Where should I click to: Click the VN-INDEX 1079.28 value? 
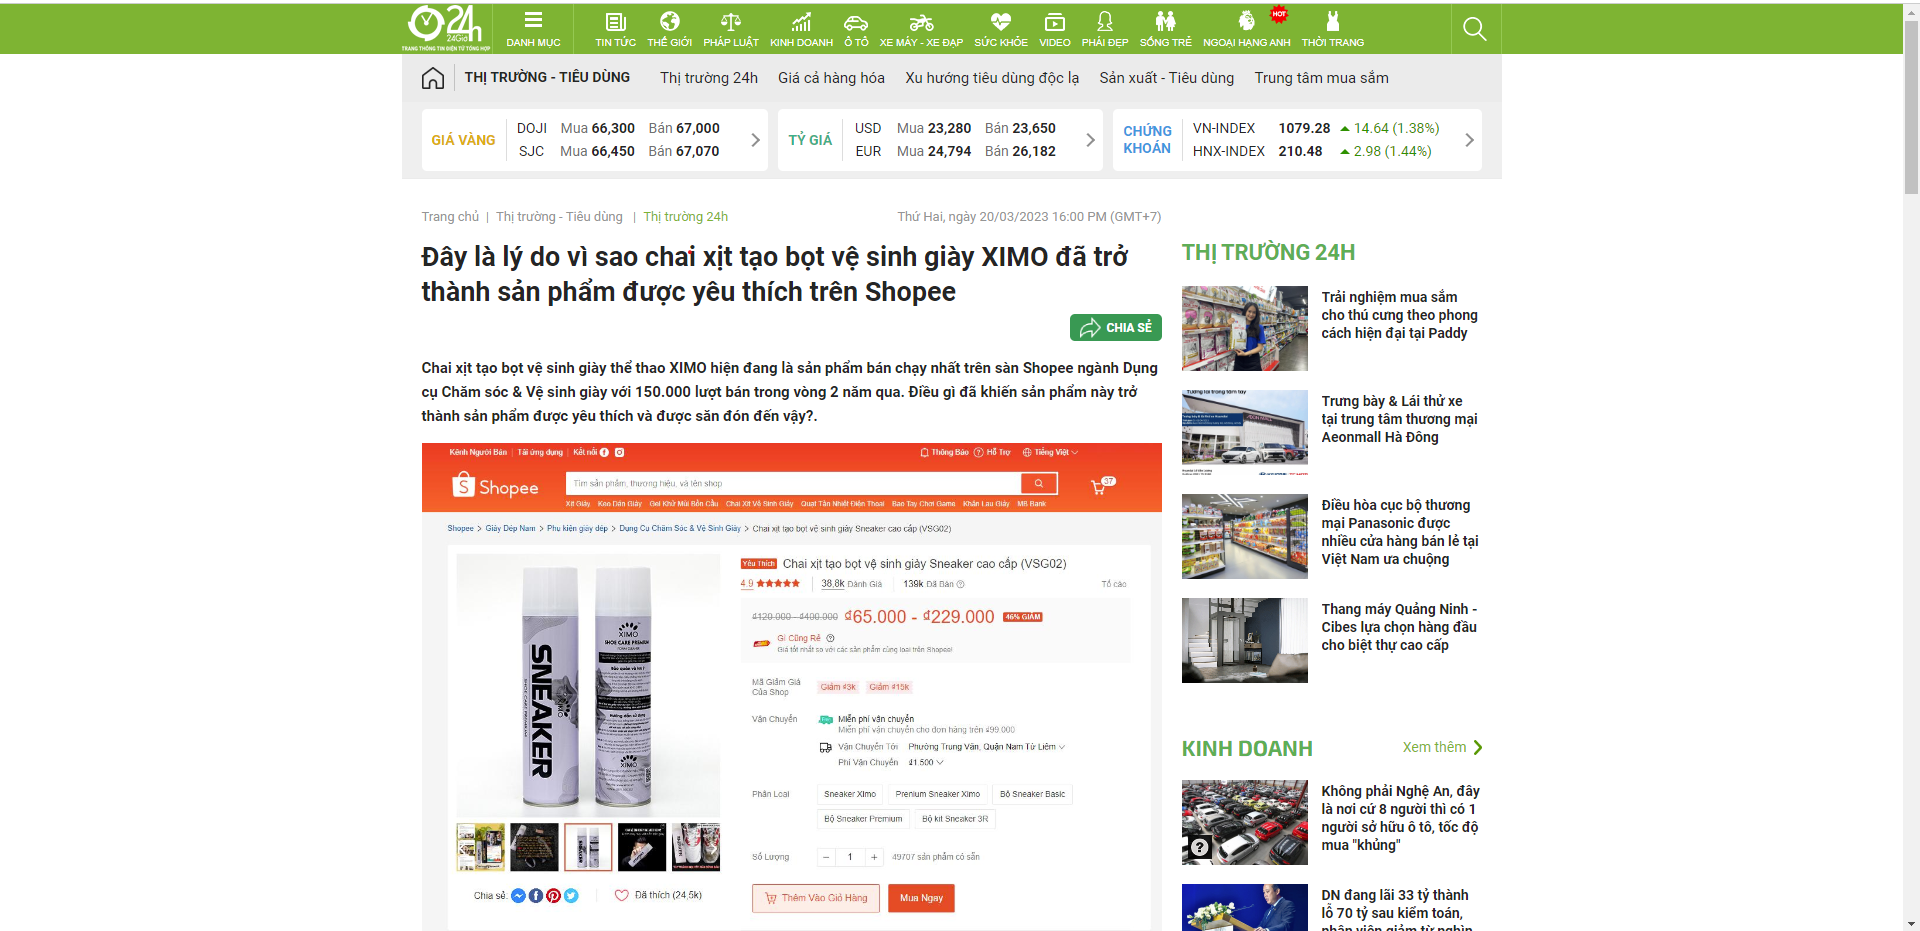pos(1304,128)
